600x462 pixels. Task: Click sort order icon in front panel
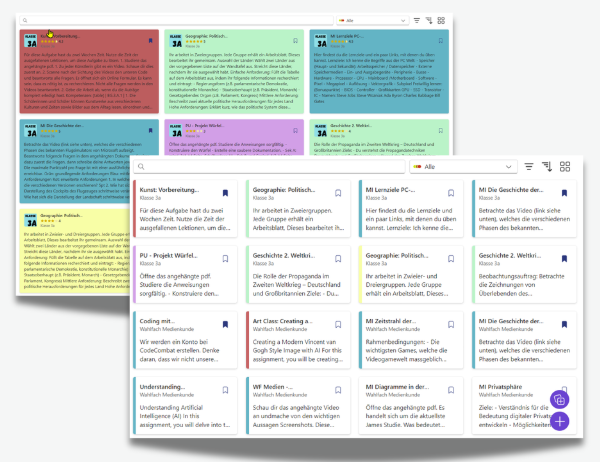point(547,167)
